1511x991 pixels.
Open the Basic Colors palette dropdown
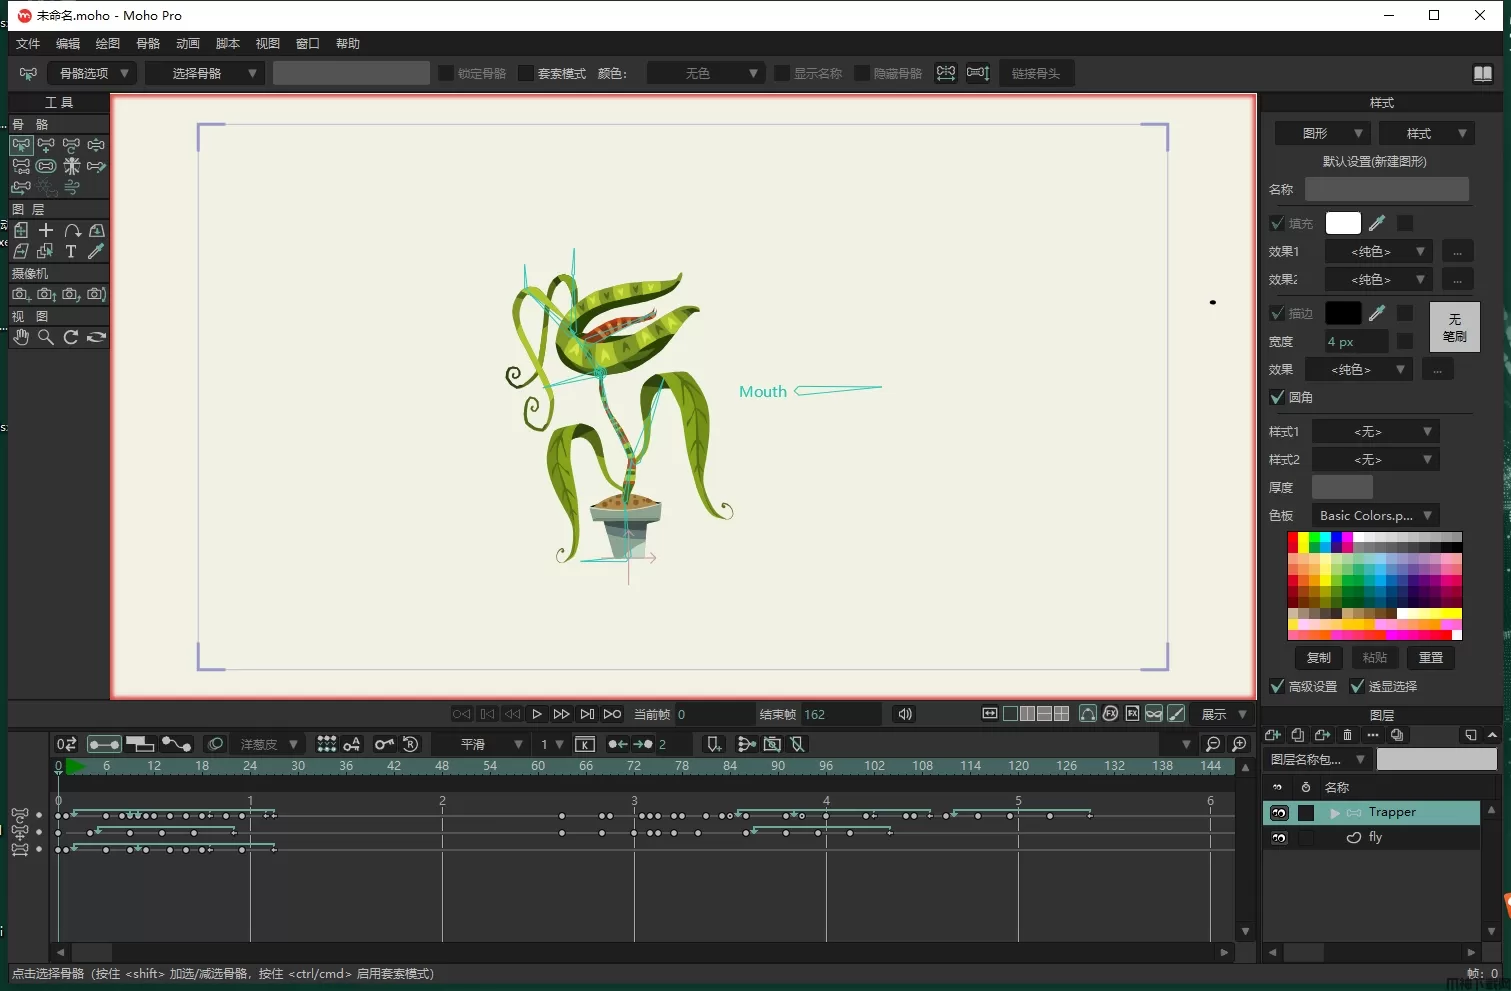(1375, 515)
